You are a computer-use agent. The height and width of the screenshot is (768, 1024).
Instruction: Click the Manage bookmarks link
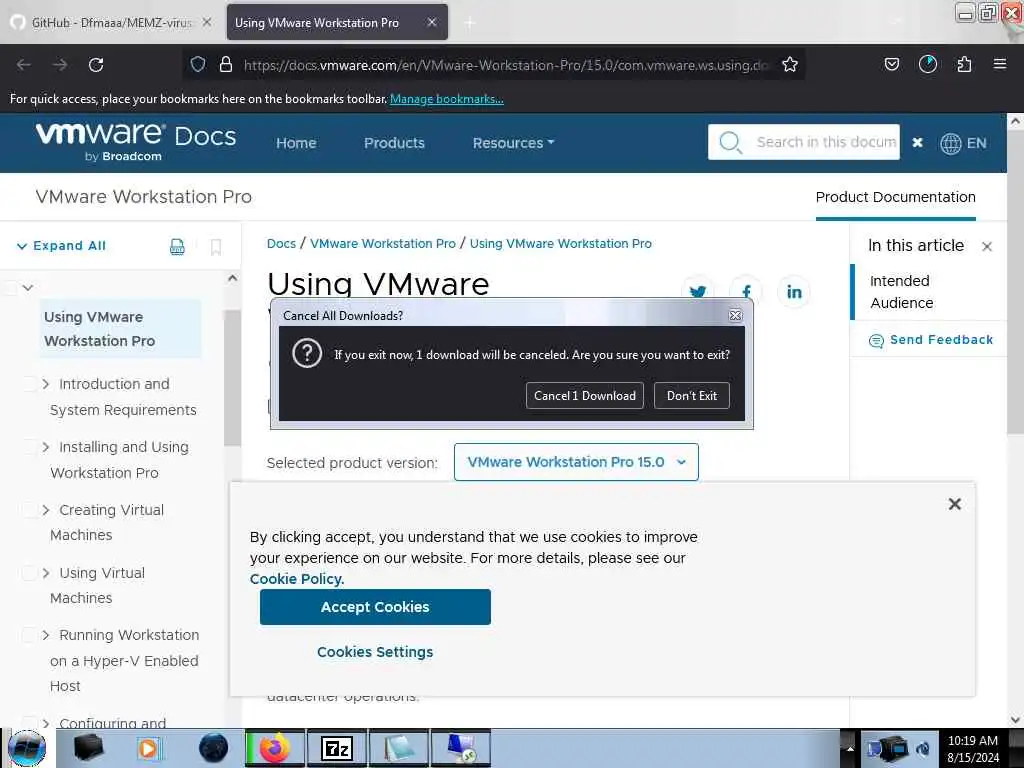pos(447,99)
